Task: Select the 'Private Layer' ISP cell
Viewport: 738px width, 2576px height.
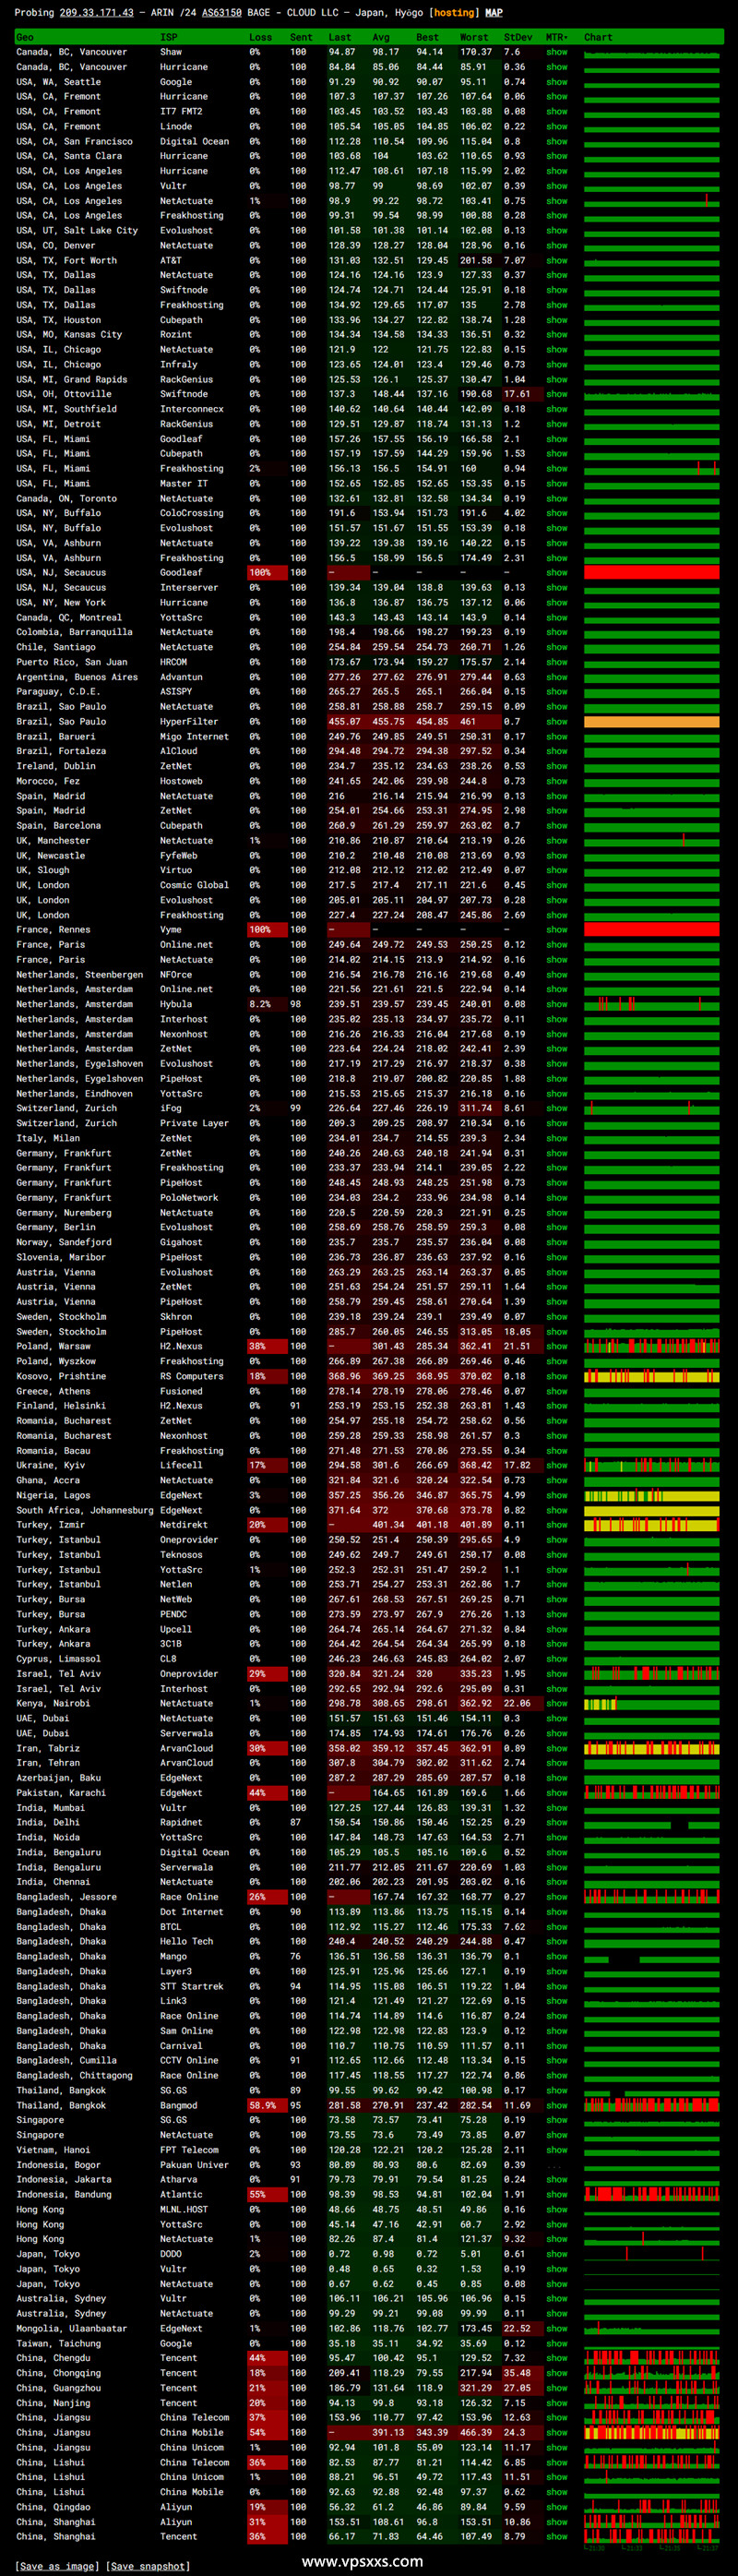Action: (x=194, y=1123)
